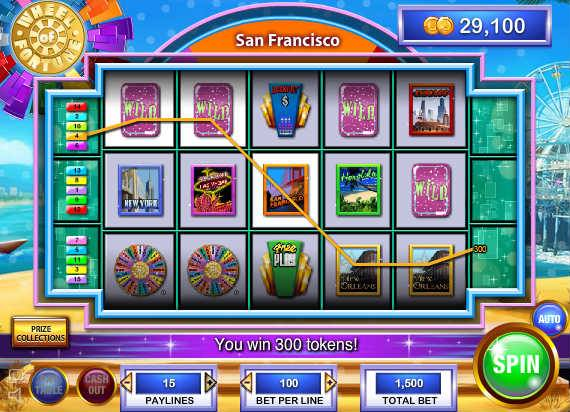Image resolution: width=570 pixels, height=412 pixels.
Task: Toggle the payline 4 indicator
Action: [76, 136]
